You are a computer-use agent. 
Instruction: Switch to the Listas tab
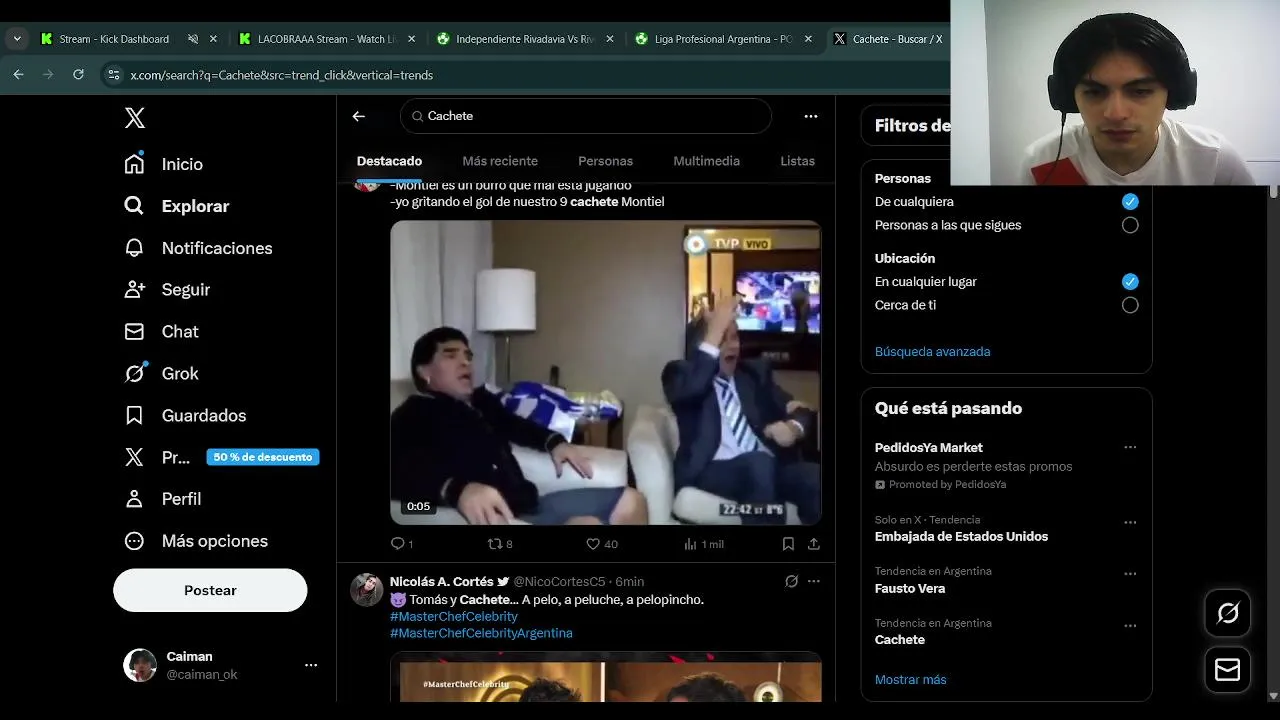(797, 161)
